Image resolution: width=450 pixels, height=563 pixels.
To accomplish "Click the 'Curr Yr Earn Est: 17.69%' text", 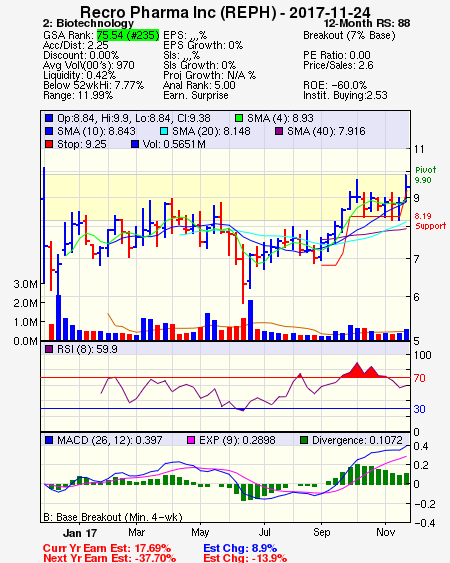I will 107,549.
